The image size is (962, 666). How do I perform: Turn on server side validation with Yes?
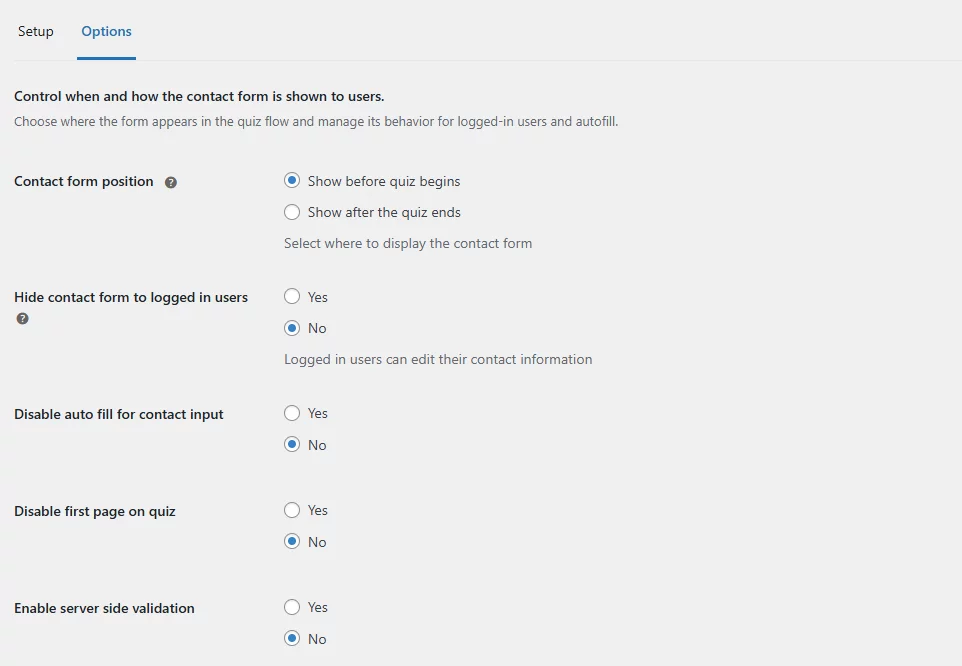(292, 607)
